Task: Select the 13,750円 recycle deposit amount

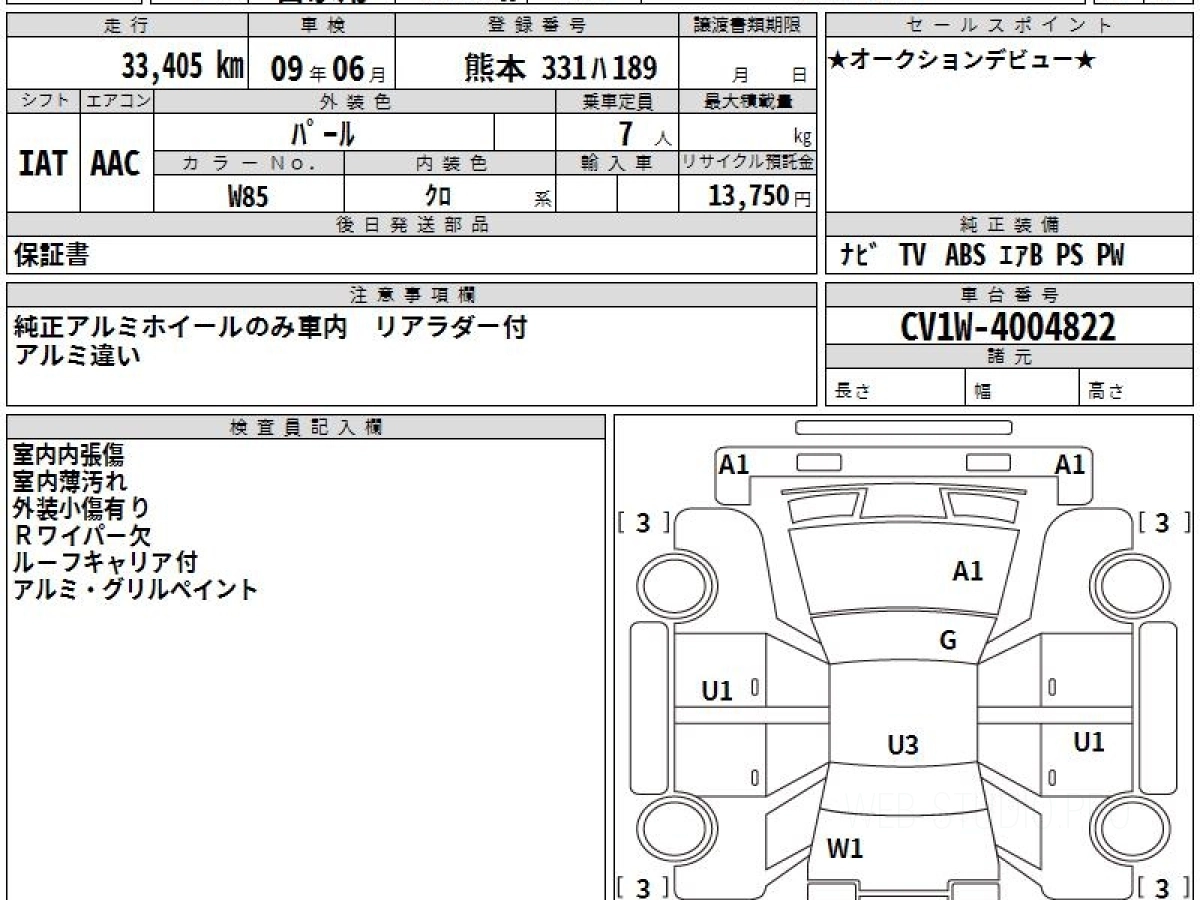Action: tap(759, 196)
